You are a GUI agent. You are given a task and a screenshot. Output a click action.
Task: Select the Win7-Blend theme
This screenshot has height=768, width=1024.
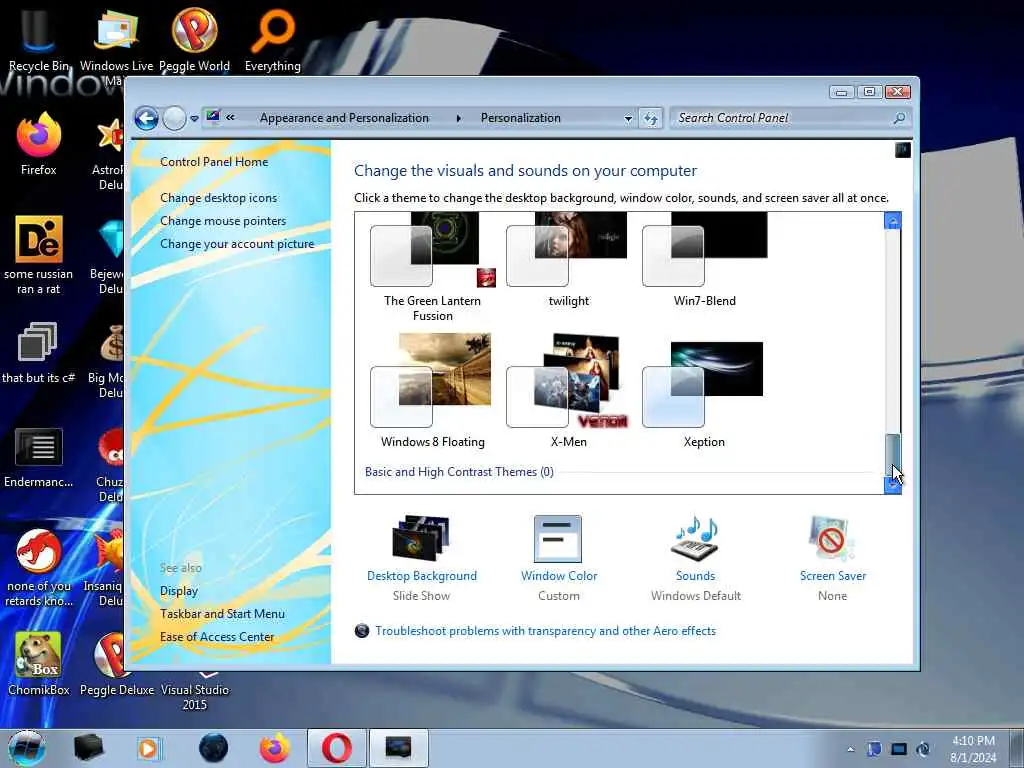tap(705, 260)
